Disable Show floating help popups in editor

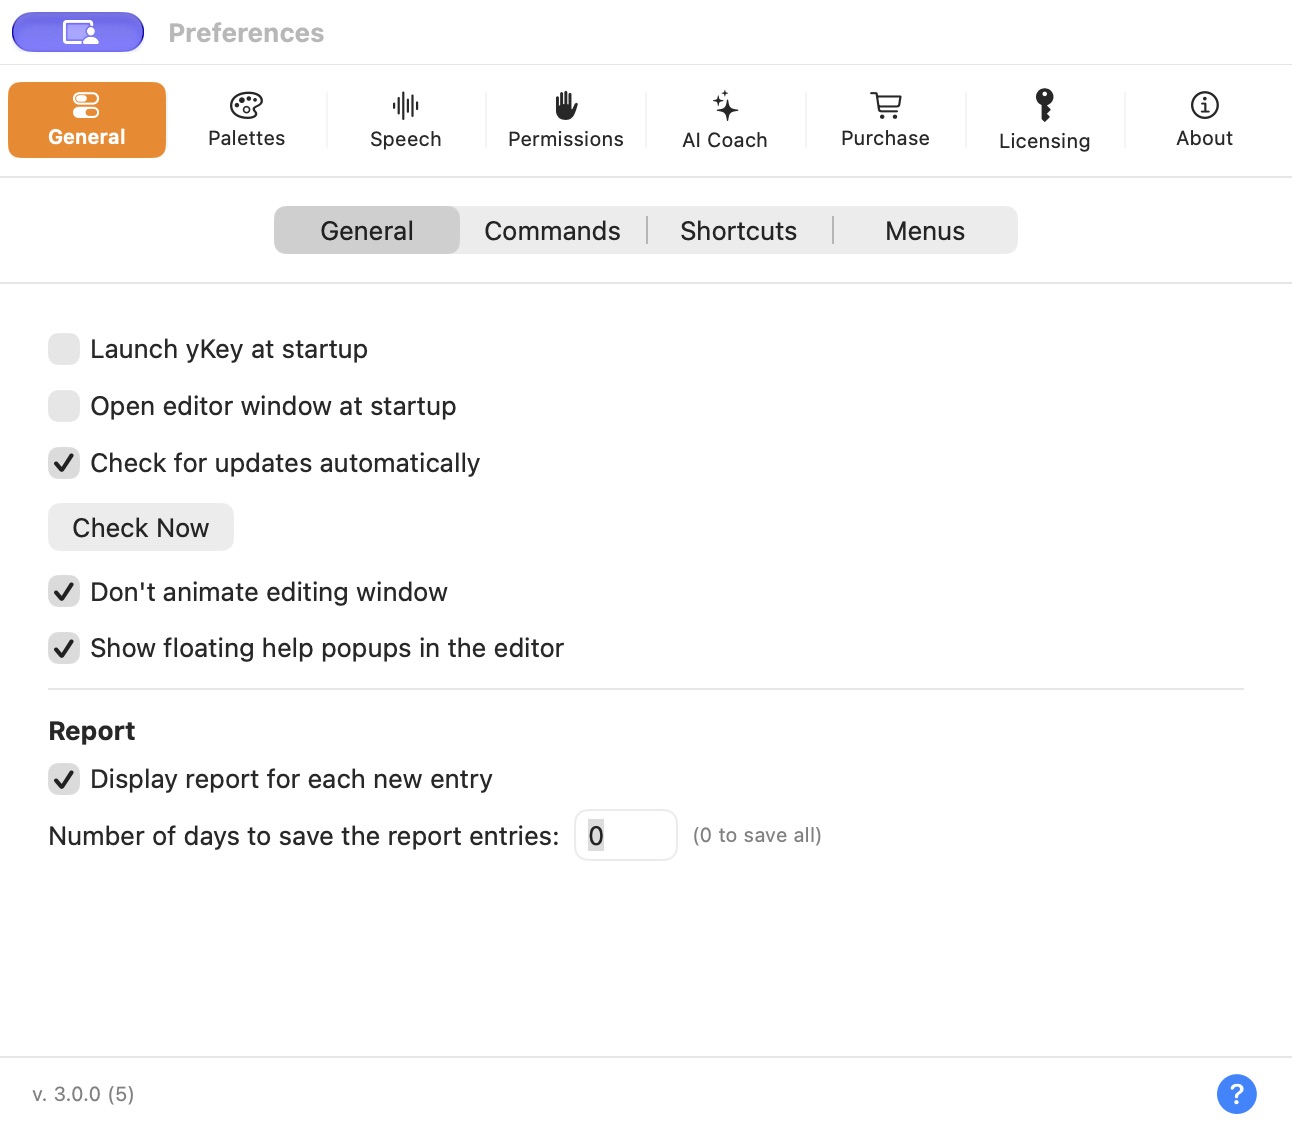coord(64,648)
